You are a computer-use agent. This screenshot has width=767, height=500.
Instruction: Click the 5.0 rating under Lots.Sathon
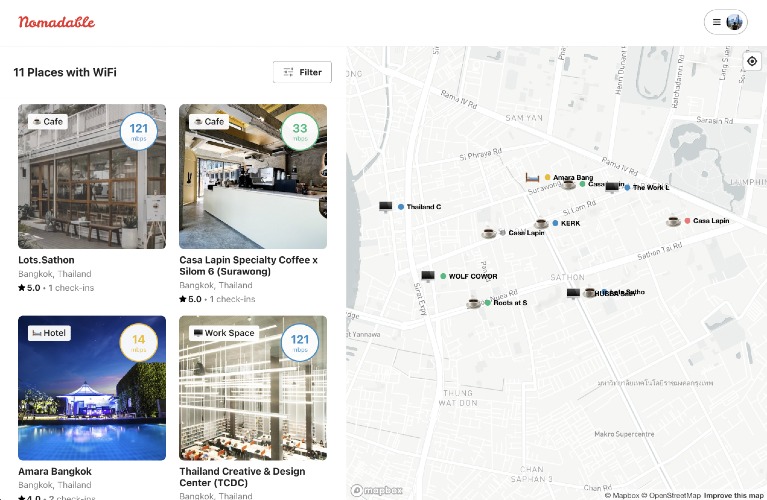29,288
